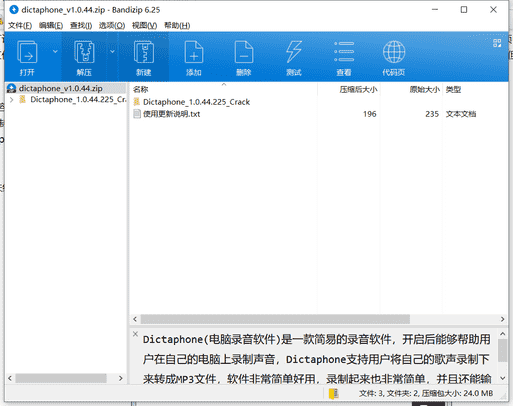The image size is (513, 406).
Task: Select the Dictaphone_1.0.44.225_Crack folder row
Action: 196,102
